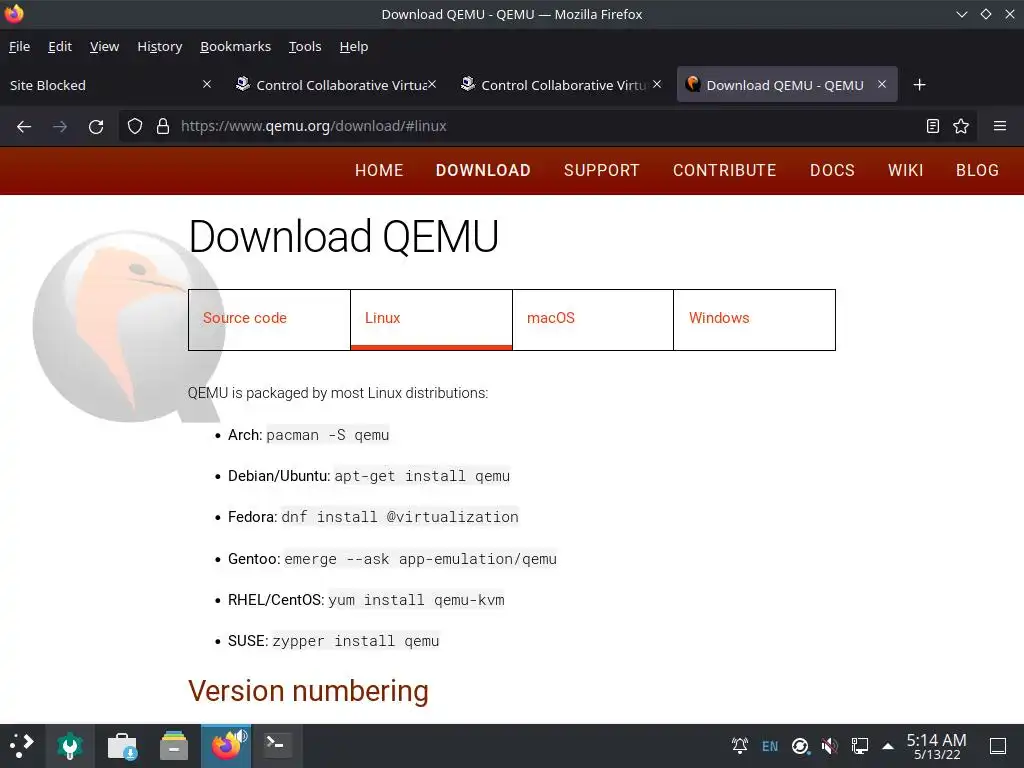
Task: Go to HOME in site navigation
Action: (x=379, y=170)
